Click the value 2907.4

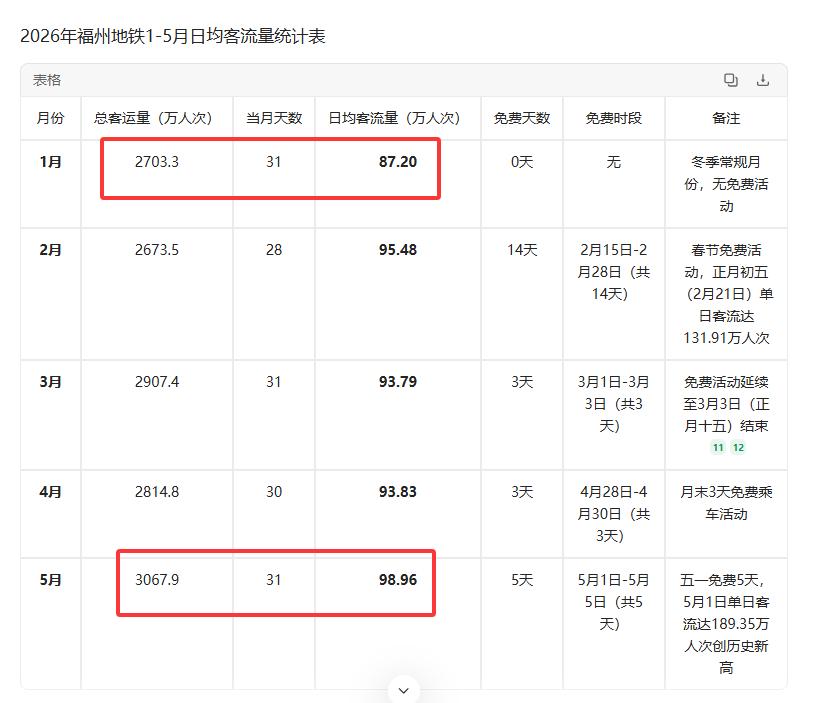(157, 382)
